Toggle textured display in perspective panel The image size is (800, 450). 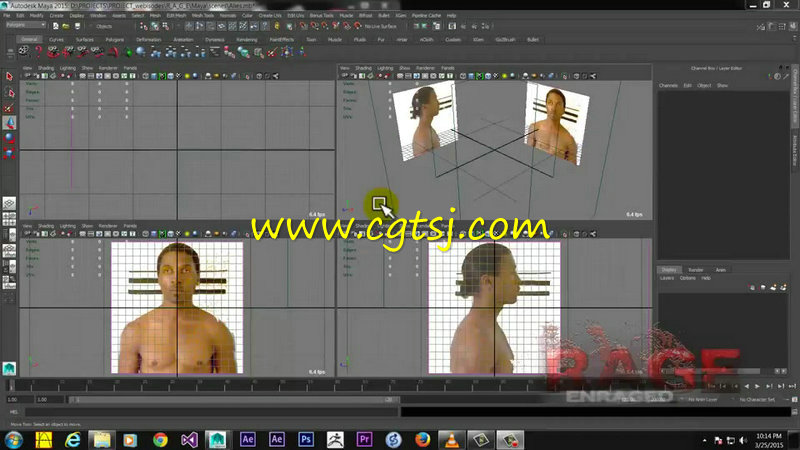click(496, 76)
